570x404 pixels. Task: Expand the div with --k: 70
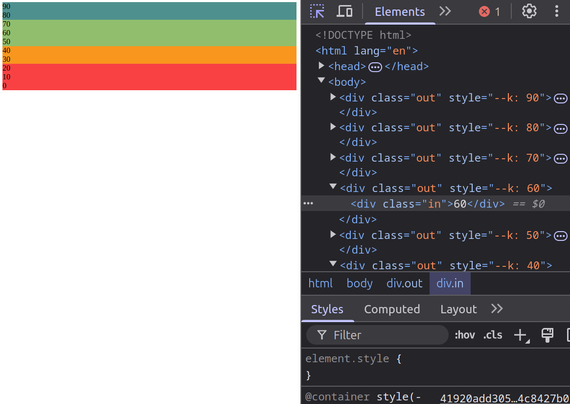[x=333, y=157]
